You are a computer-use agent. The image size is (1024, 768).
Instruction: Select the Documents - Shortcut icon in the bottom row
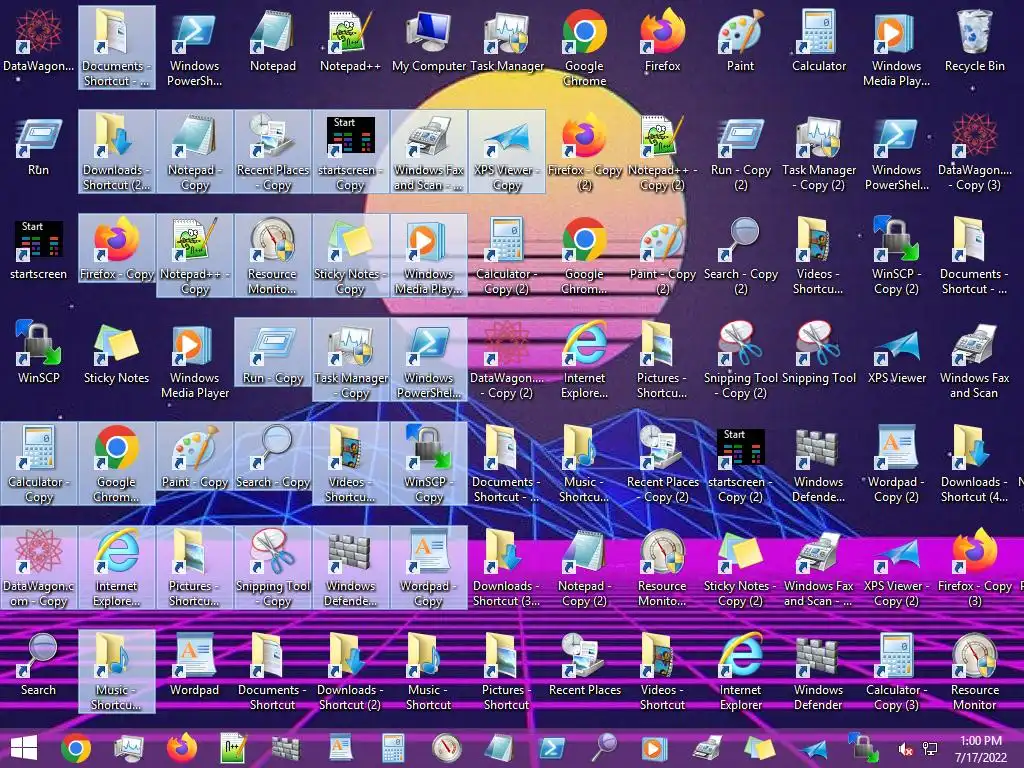tap(272, 673)
